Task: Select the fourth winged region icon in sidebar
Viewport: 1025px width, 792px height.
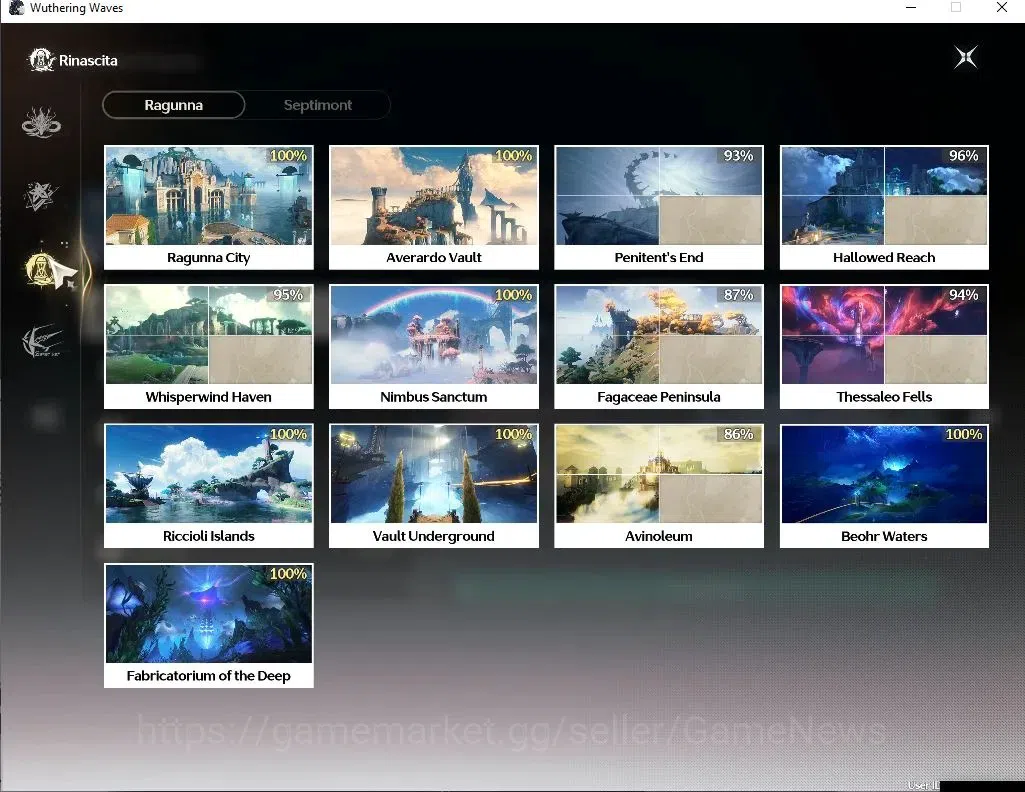Action: pyautogui.click(x=42, y=341)
